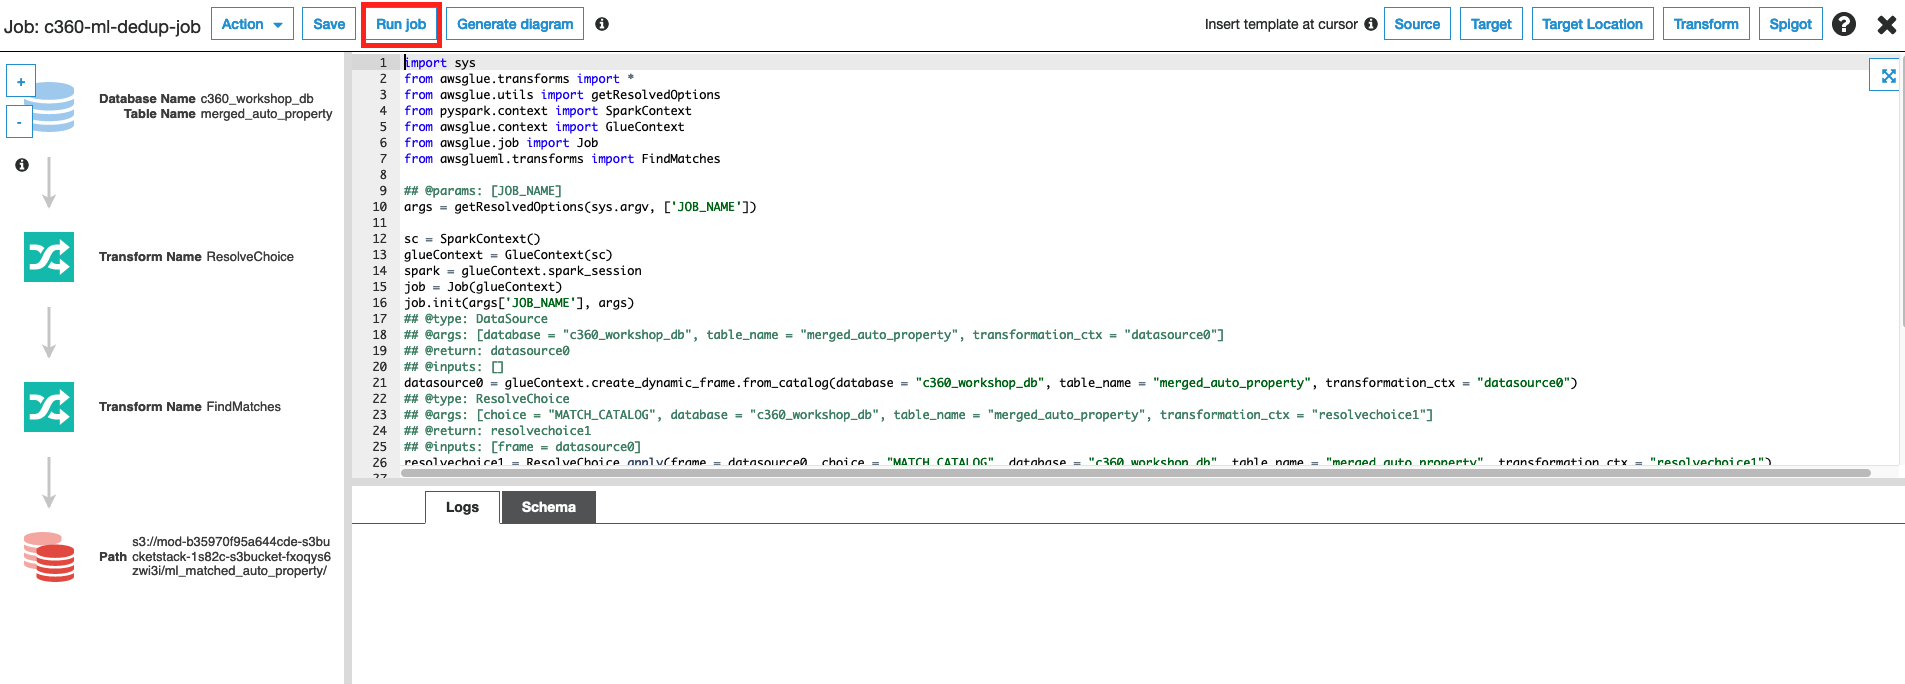Select the red S3 target path icon
This screenshot has width=1905, height=684.
[x=49, y=557]
